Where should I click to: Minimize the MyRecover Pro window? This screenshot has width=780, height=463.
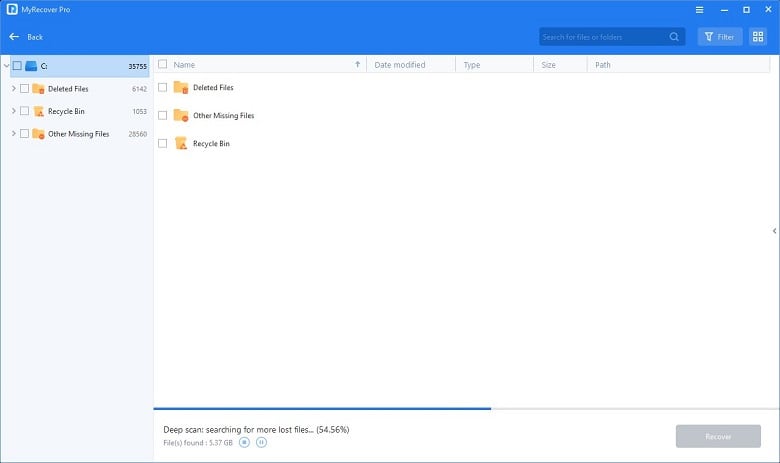pos(724,9)
